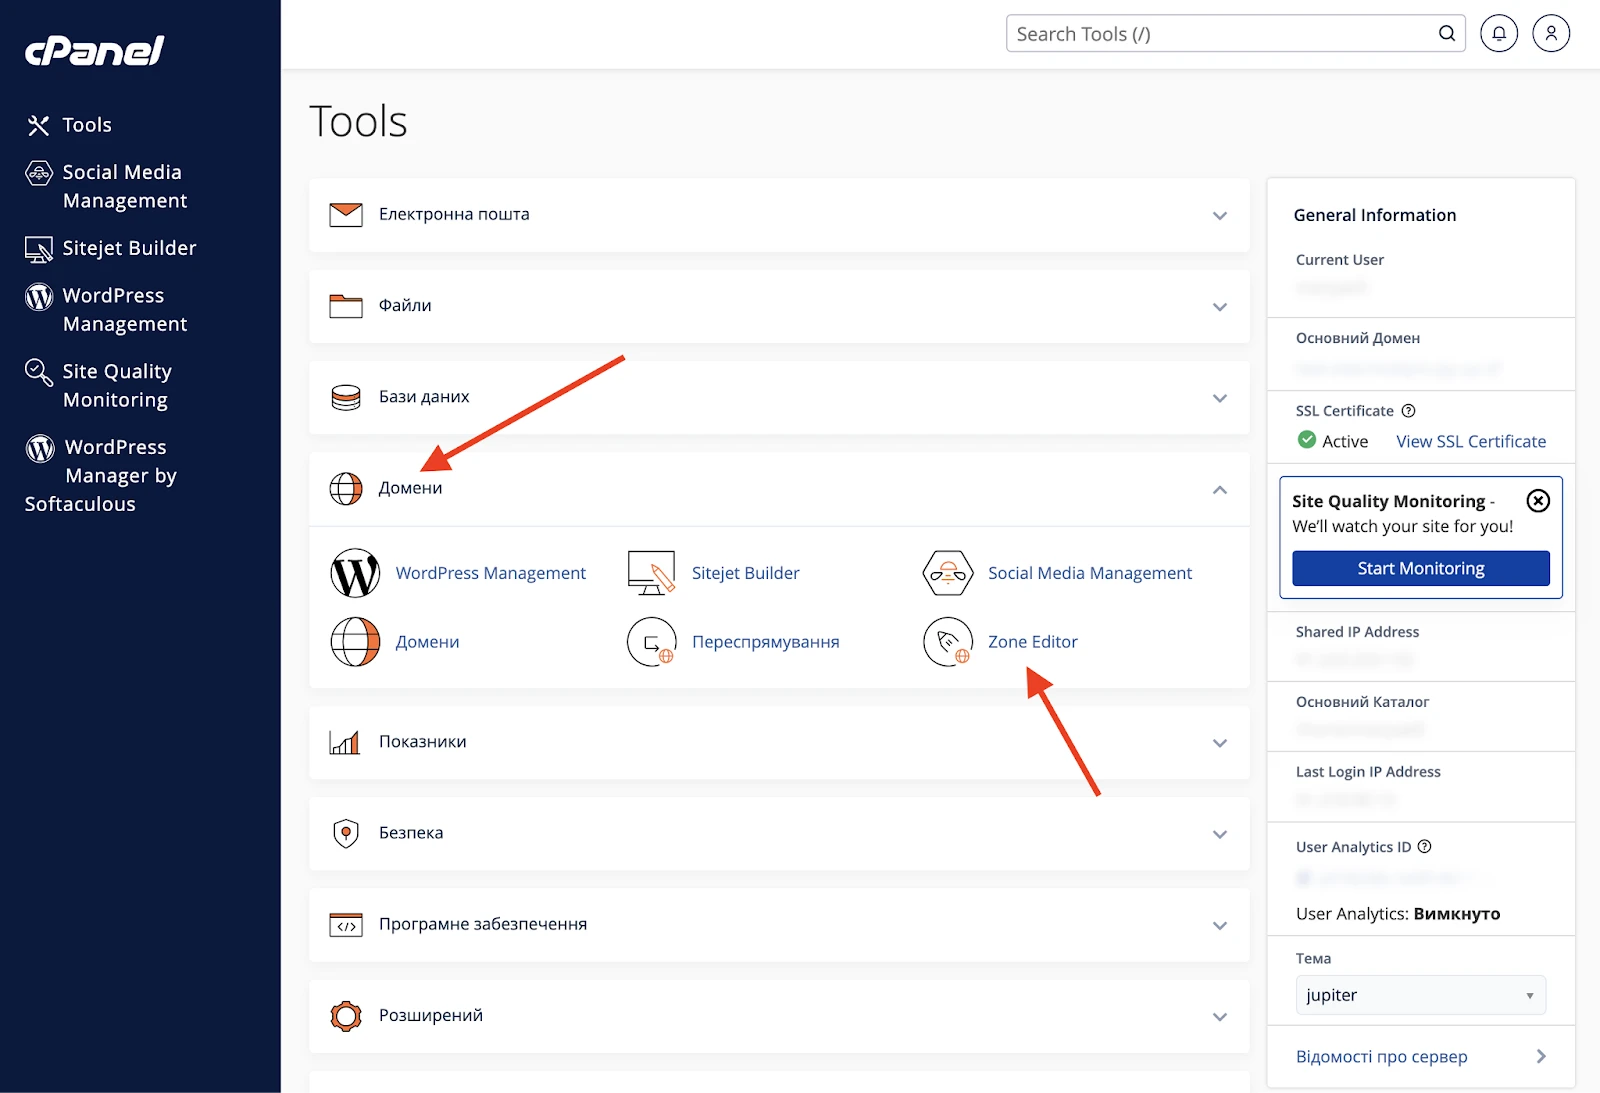The image size is (1600, 1093).
Task: Open notifications bell
Action: click(1499, 34)
